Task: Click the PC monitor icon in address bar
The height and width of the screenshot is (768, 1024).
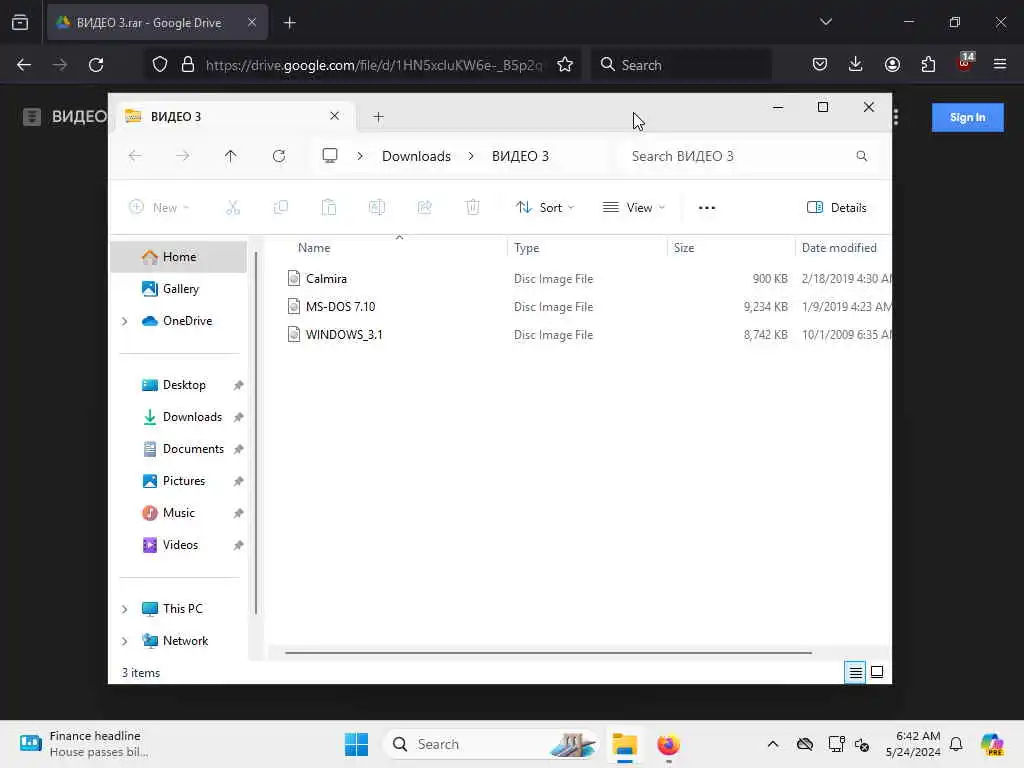Action: click(x=330, y=155)
